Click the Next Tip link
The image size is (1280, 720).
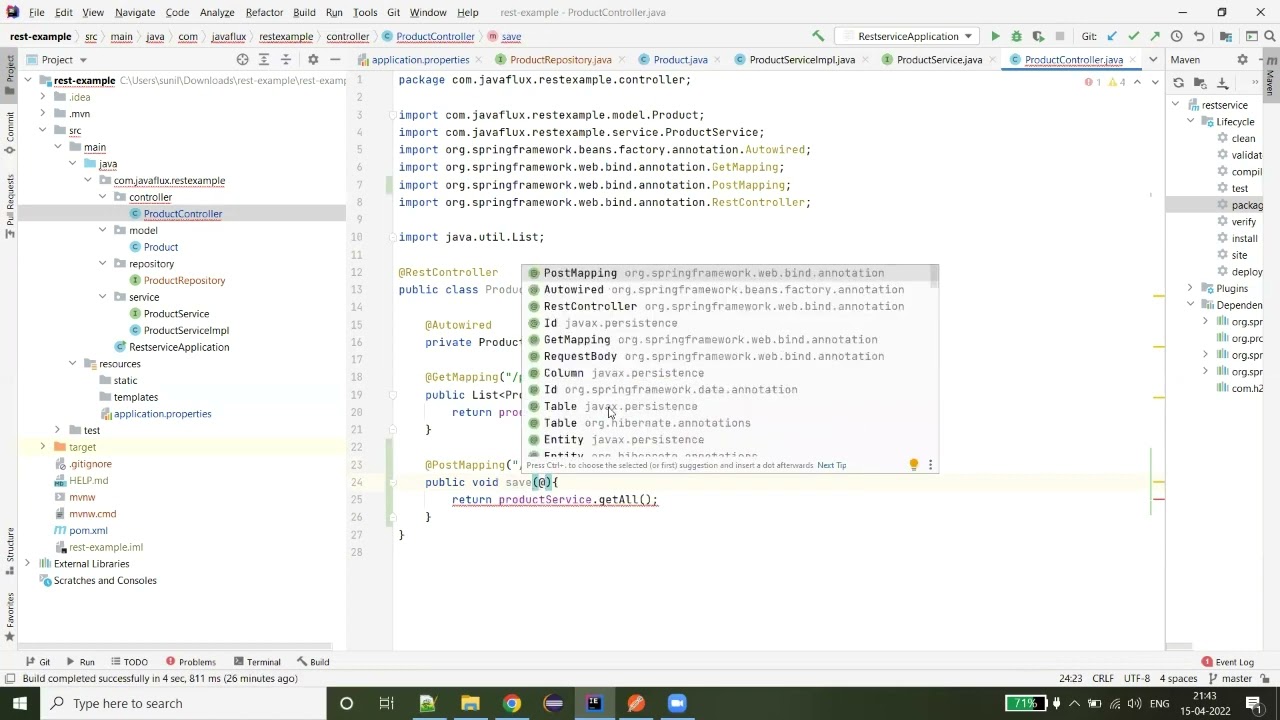831,465
